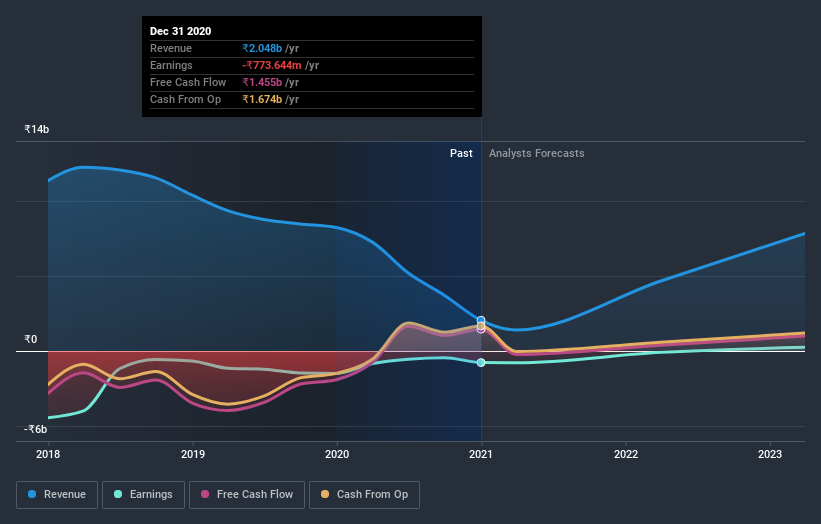Click the teal Earnings data point at 2021

click(x=481, y=362)
